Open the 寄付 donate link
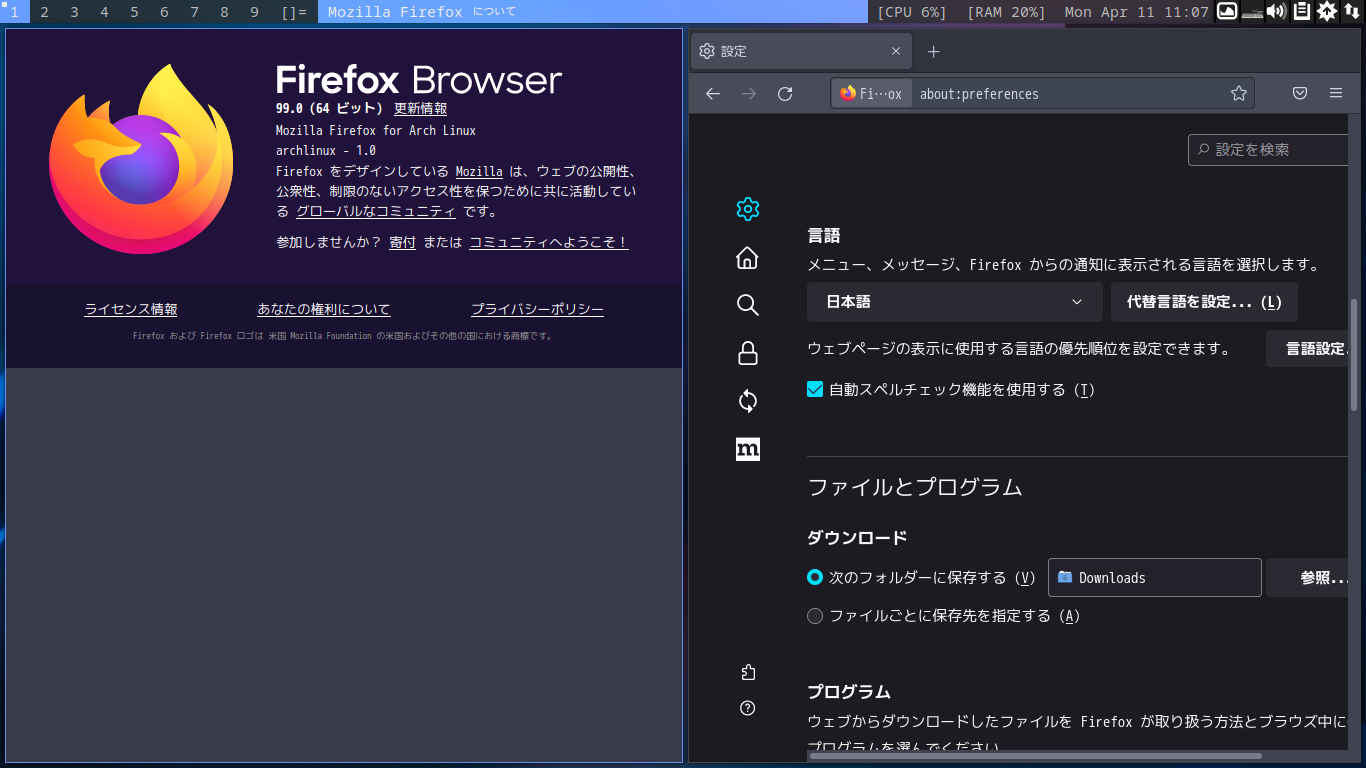1366x768 pixels. pyautogui.click(x=402, y=242)
